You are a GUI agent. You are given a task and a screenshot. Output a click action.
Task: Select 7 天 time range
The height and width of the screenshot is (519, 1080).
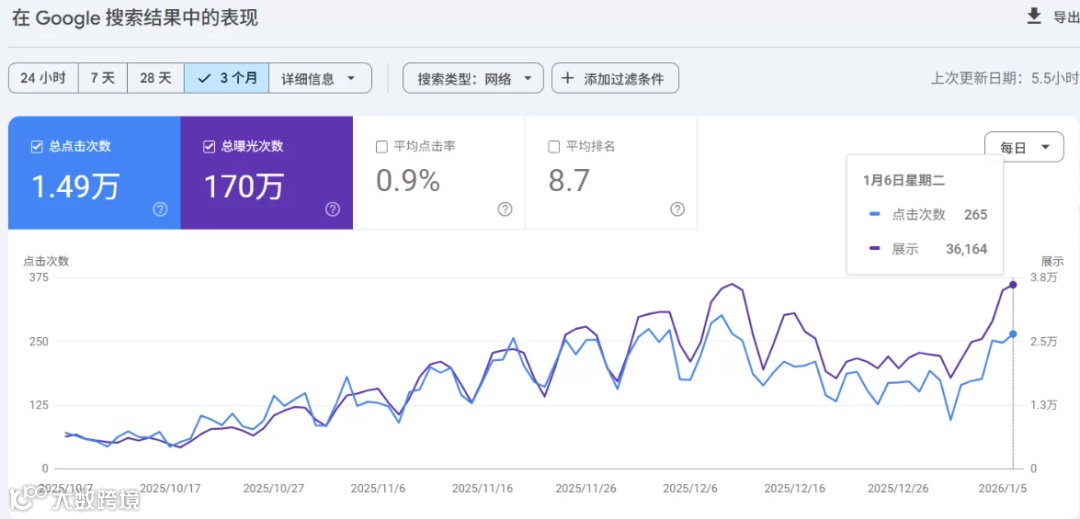pos(103,78)
